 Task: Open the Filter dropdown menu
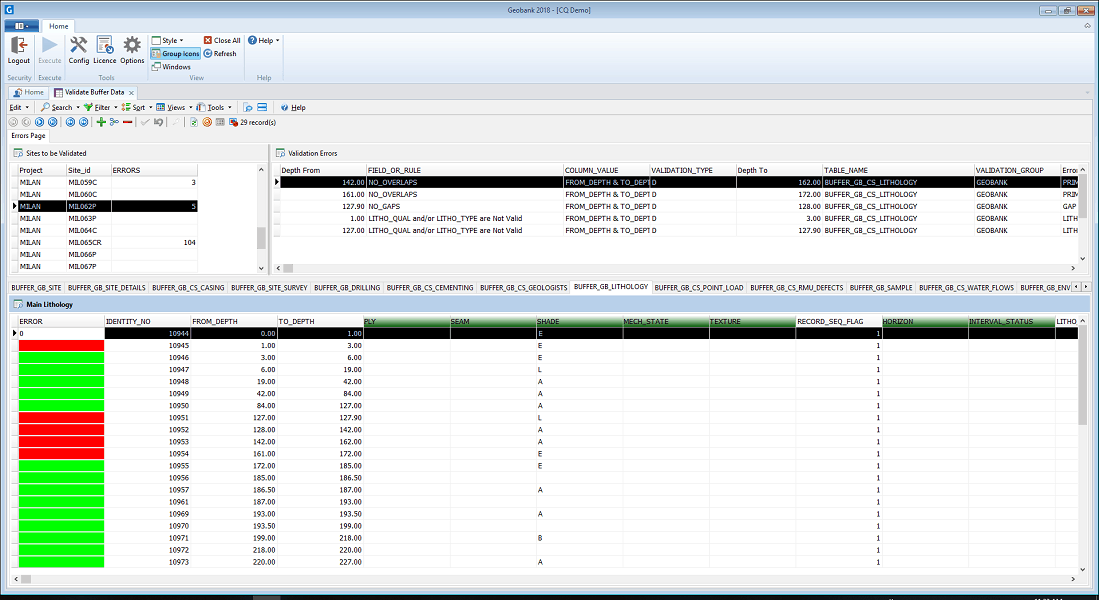(100, 107)
